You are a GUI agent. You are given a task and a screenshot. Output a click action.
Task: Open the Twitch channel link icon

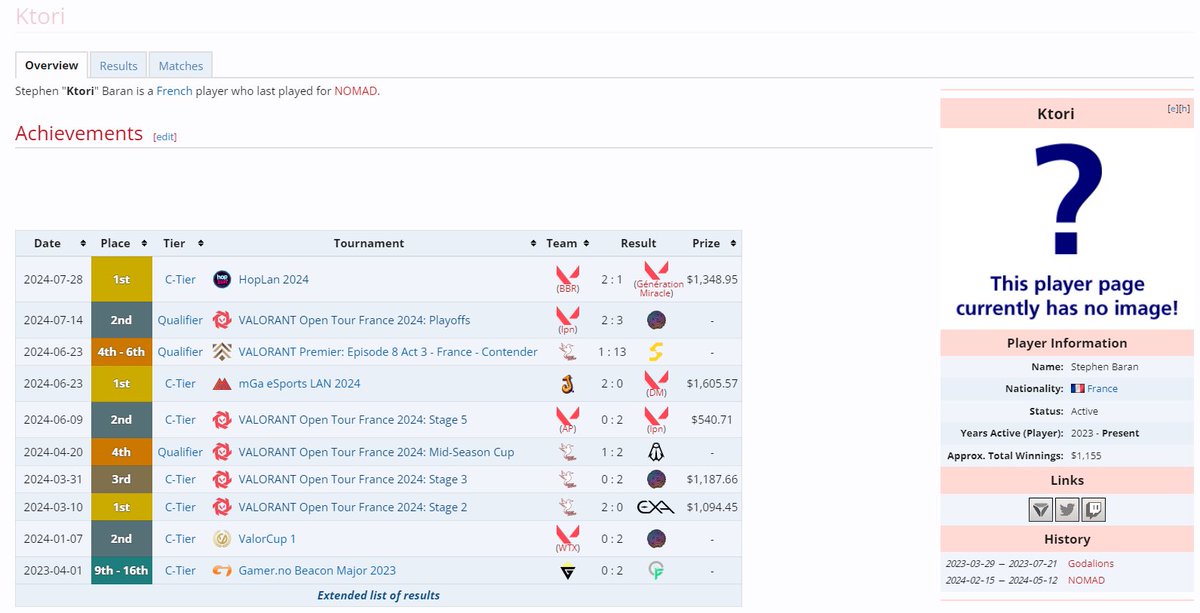click(1093, 509)
